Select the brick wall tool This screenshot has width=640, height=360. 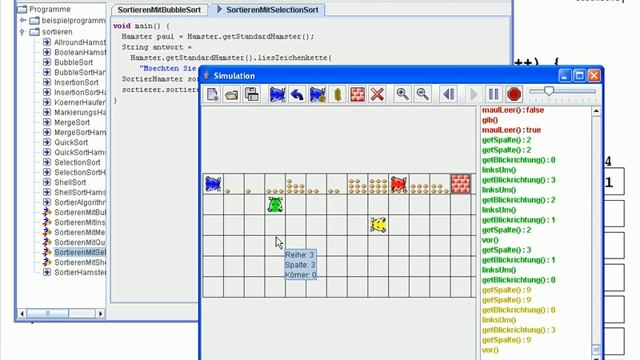click(358, 94)
